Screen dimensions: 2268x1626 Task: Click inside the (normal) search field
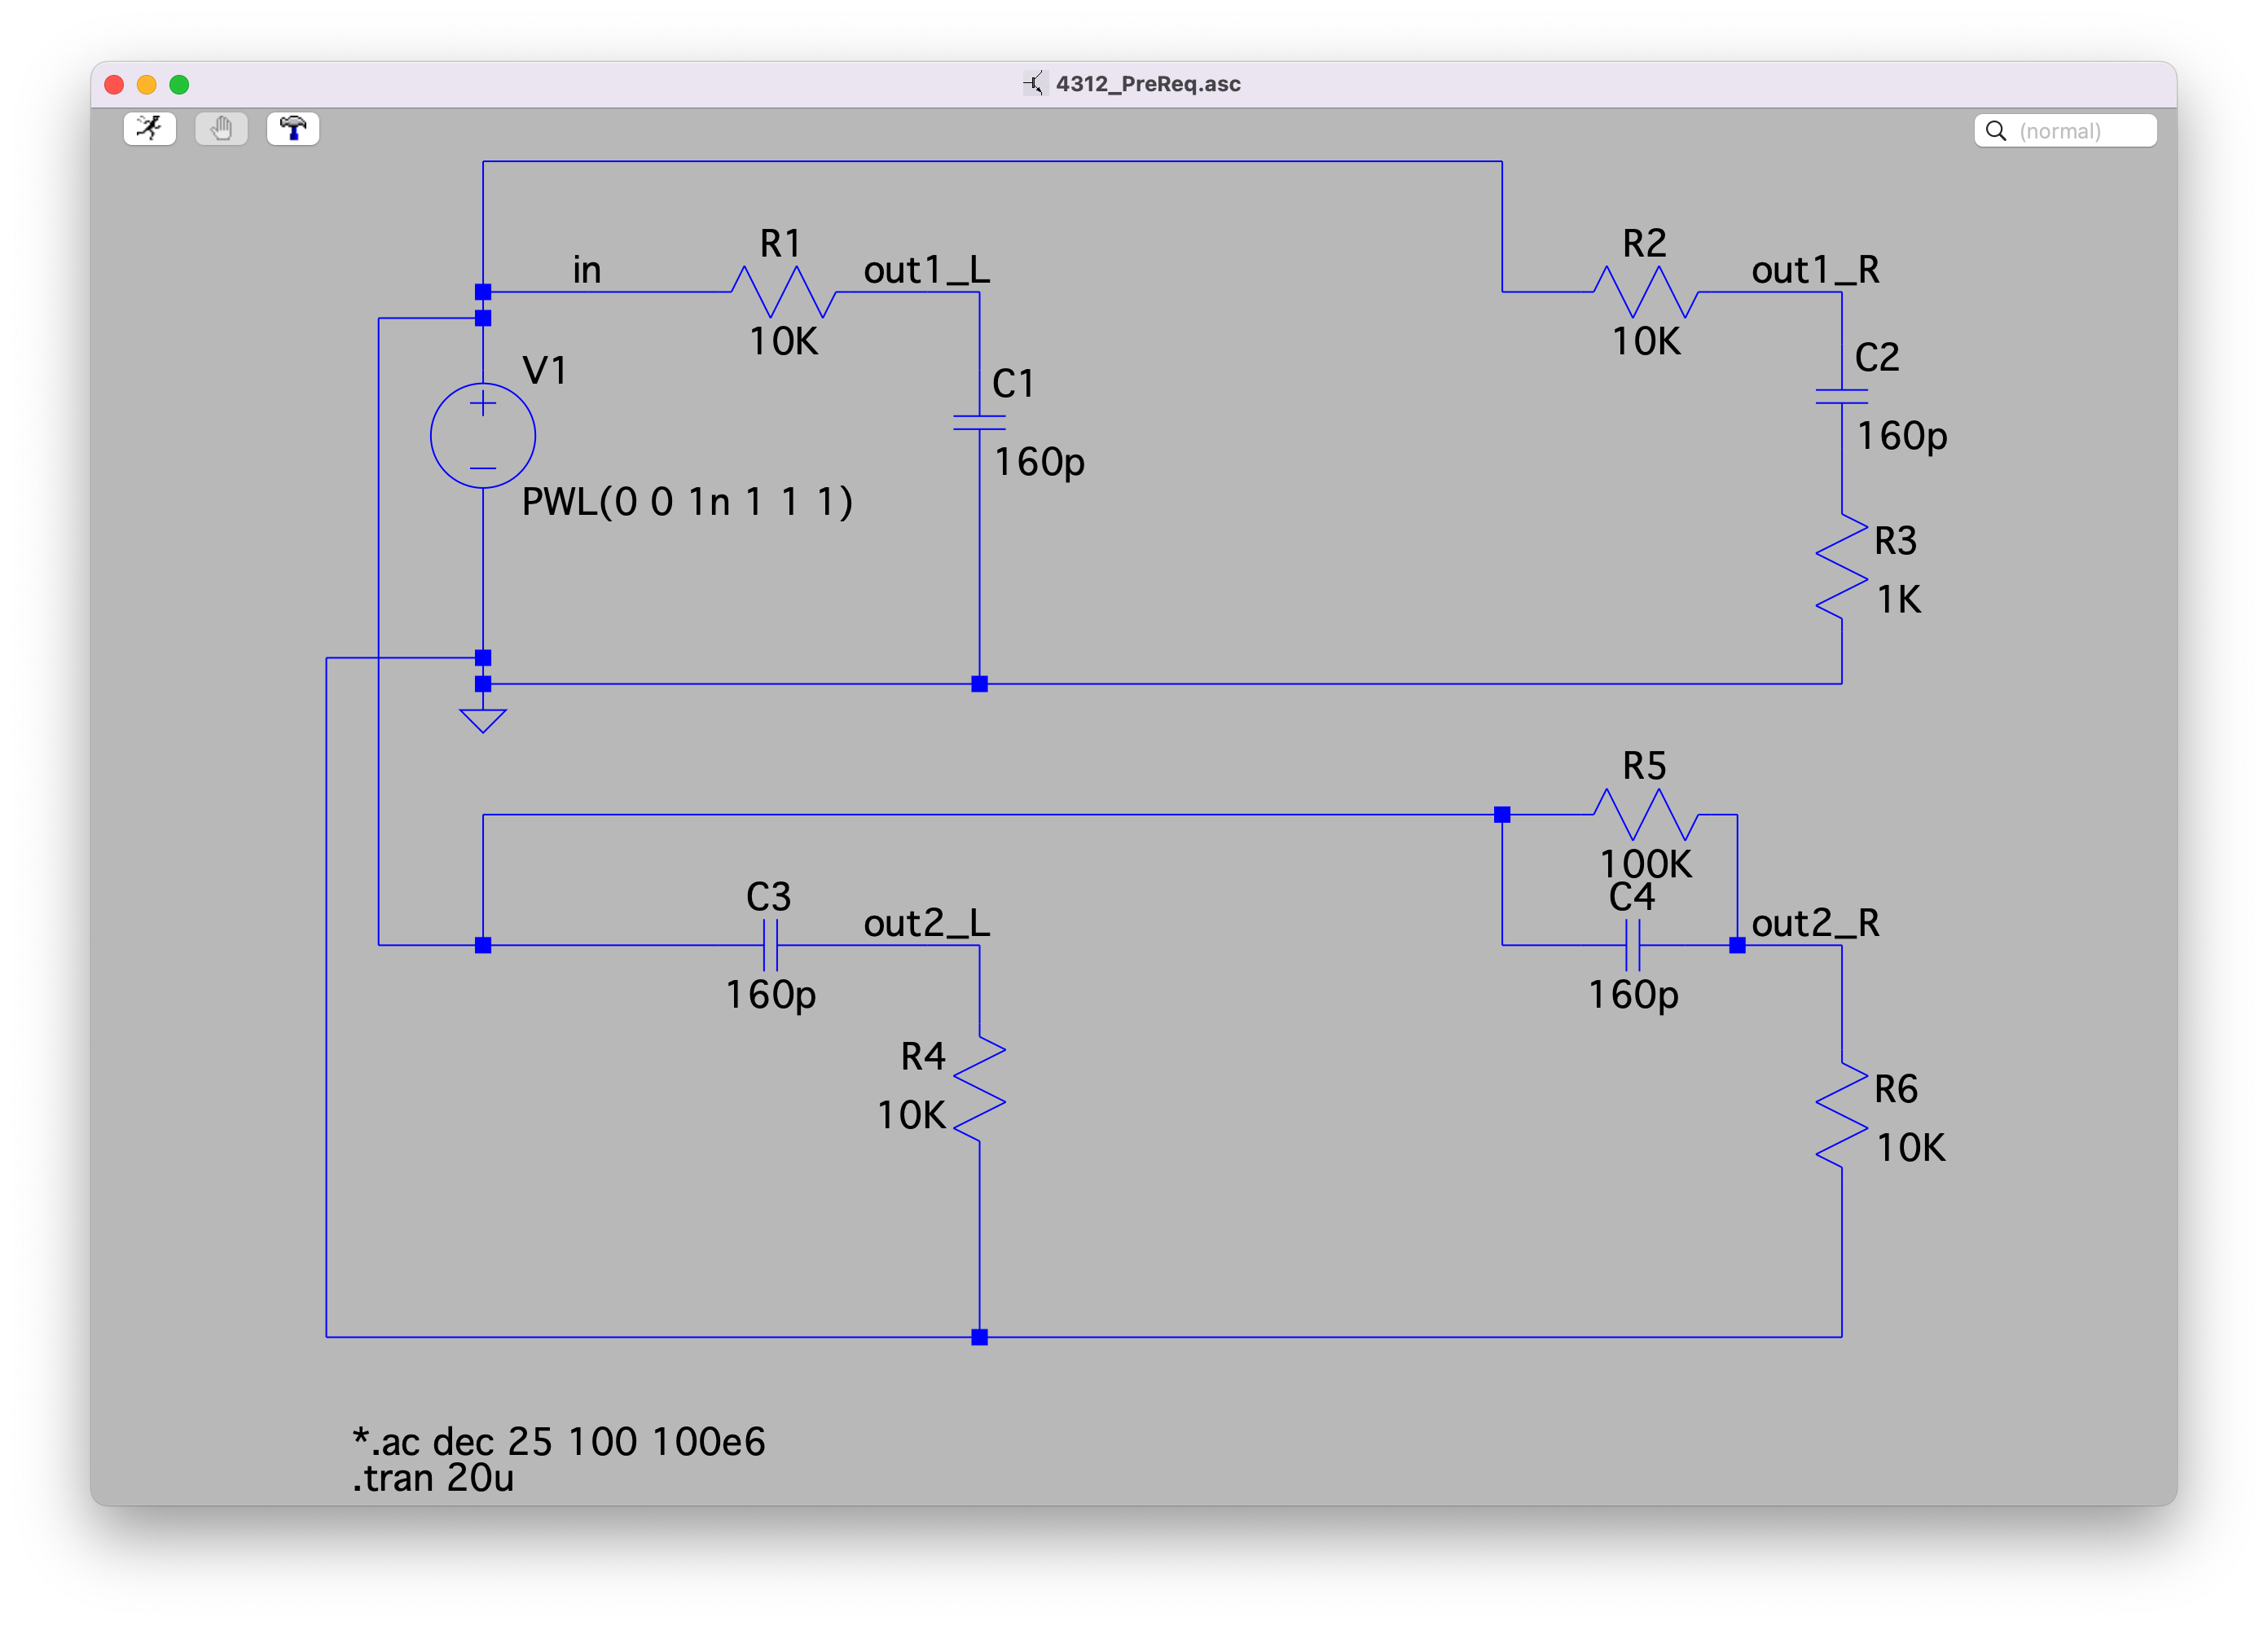(x=2065, y=131)
